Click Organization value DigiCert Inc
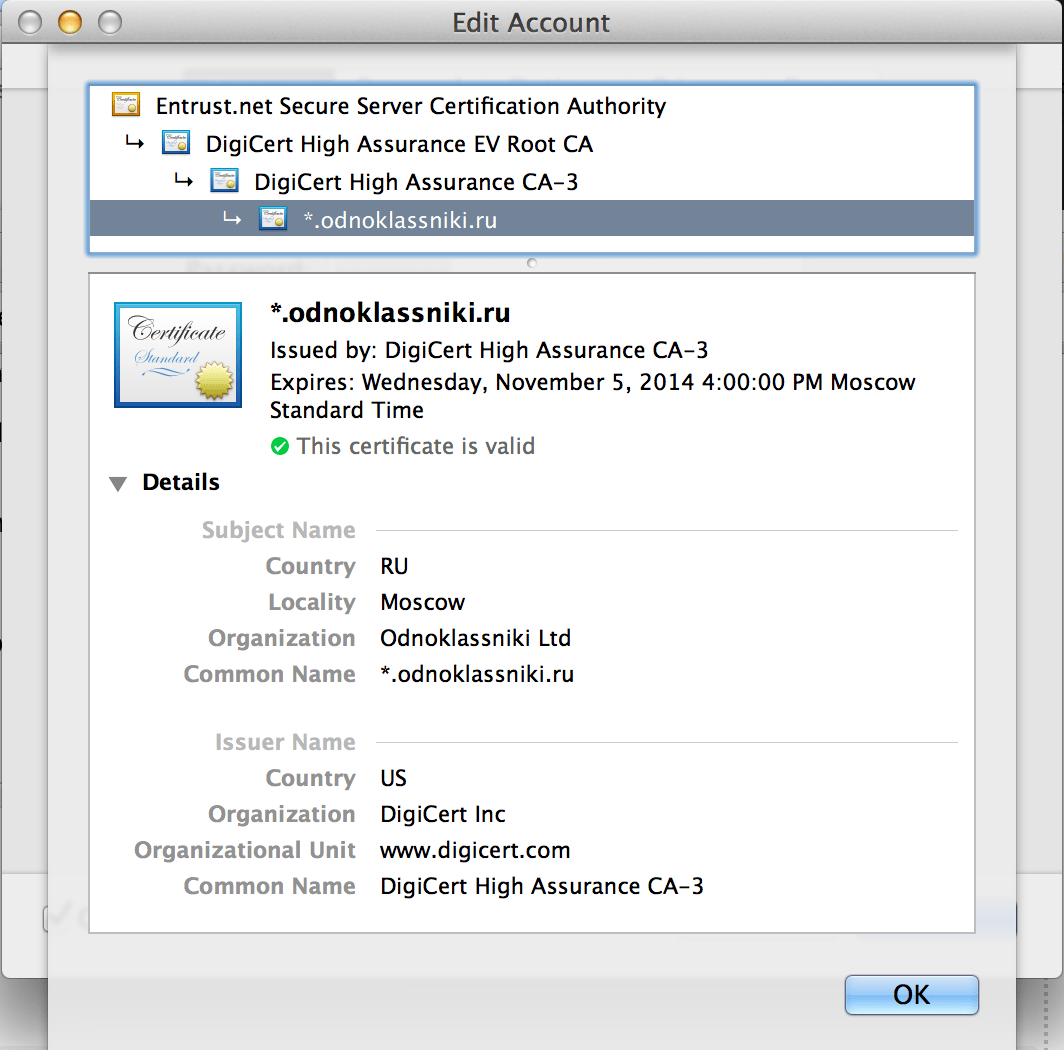The height and width of the screenshot is (1050, 1064). (x=442, y=814)
